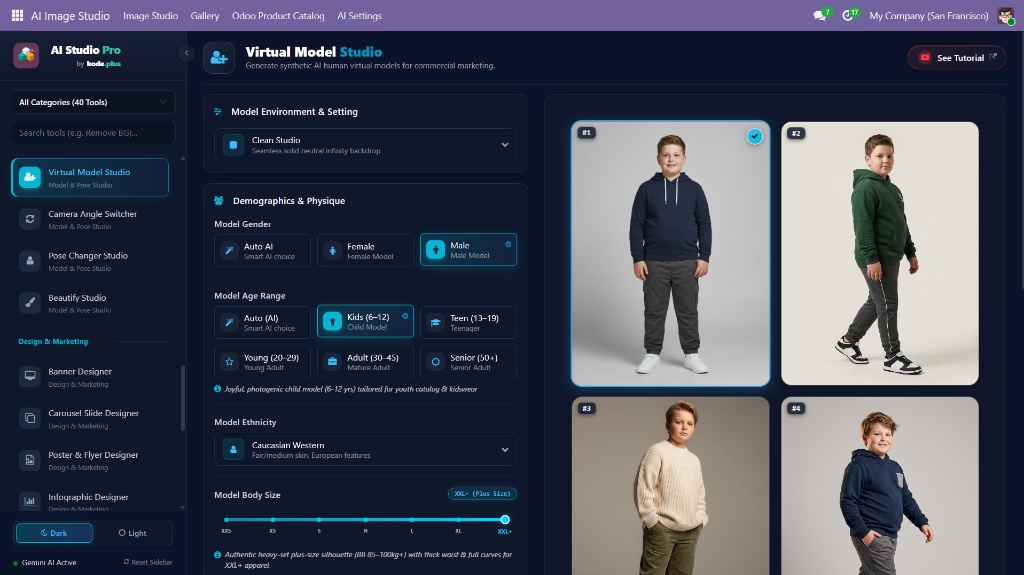Click the AI Image Studio app title
This screenshot has width=1024, height=575.
71,16
